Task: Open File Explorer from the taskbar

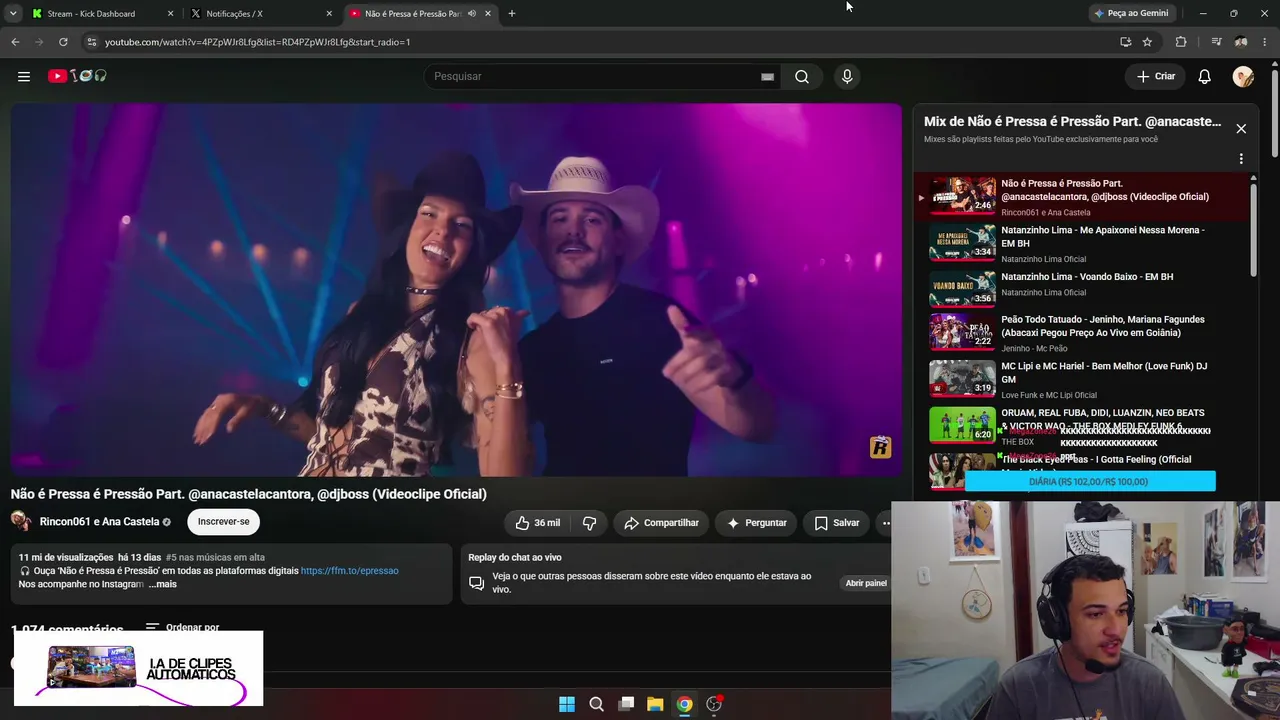Action: pos(655,704)
